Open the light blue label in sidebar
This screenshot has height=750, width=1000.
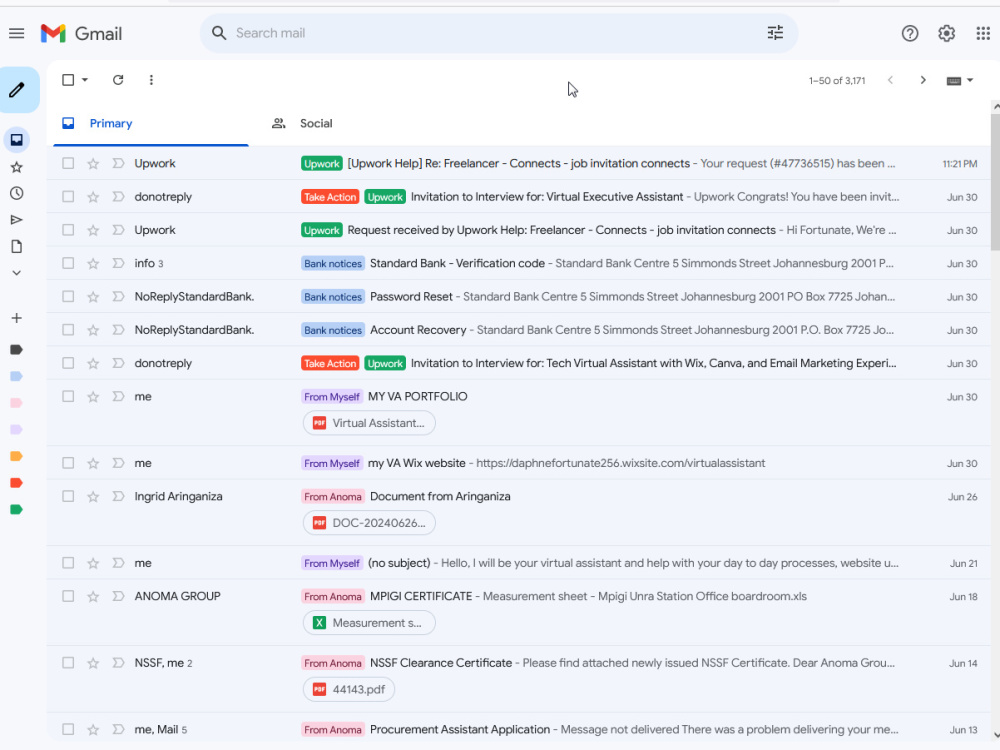point(17,376)
